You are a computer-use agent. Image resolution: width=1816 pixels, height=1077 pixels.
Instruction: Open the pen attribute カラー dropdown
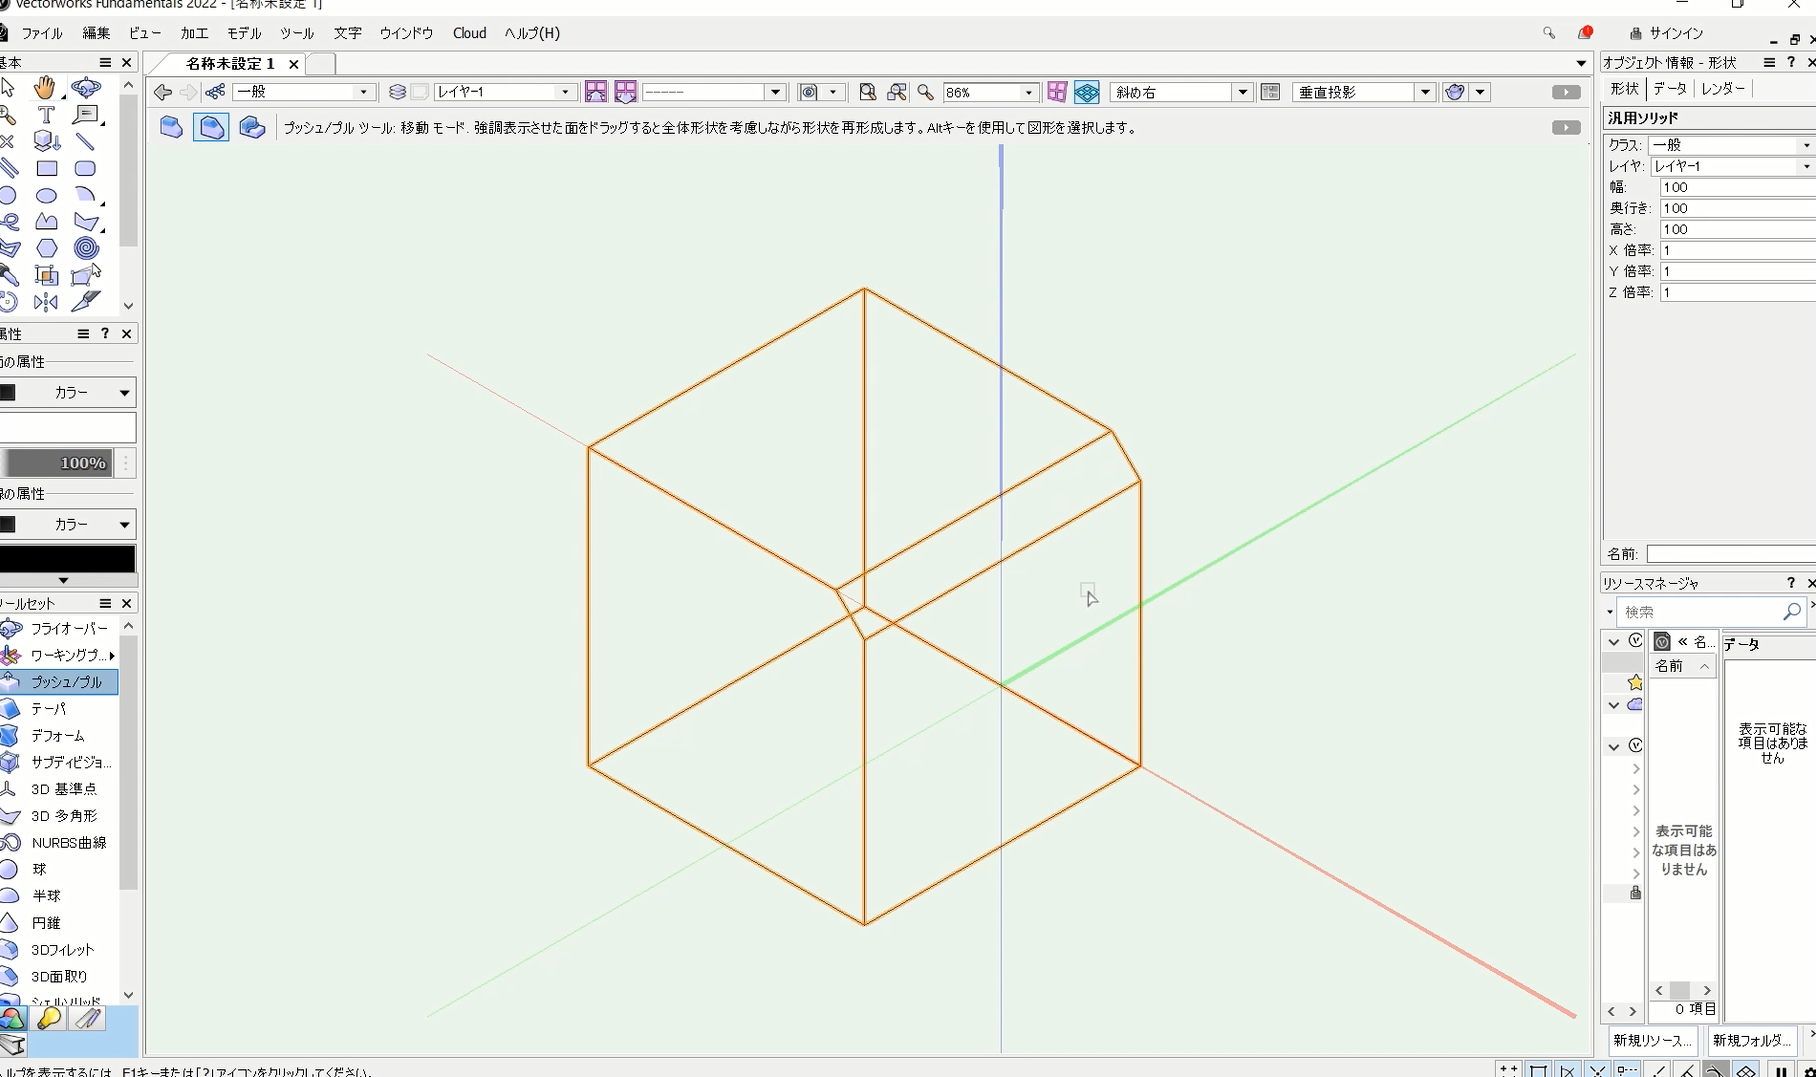[x=68, y=525]
